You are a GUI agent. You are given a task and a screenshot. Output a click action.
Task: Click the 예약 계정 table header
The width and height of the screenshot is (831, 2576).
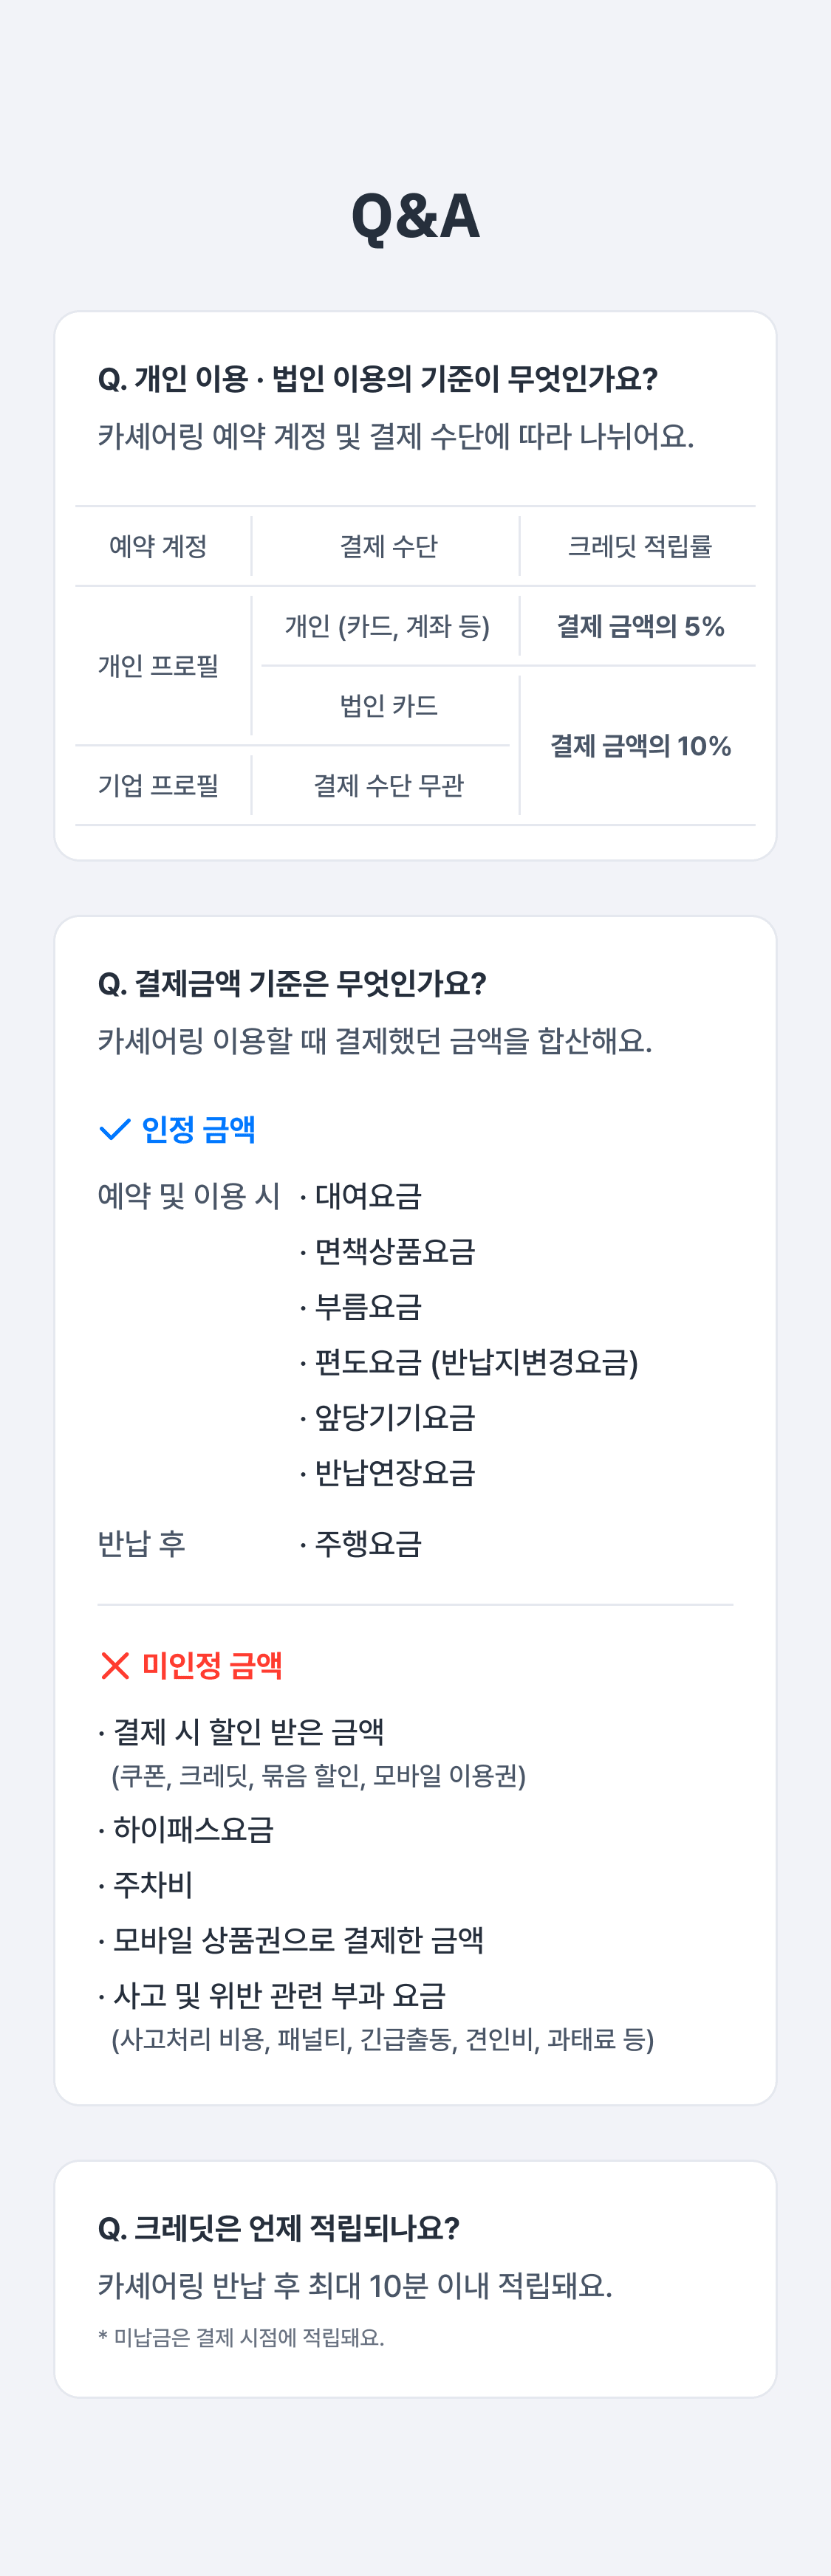(158, 546)
